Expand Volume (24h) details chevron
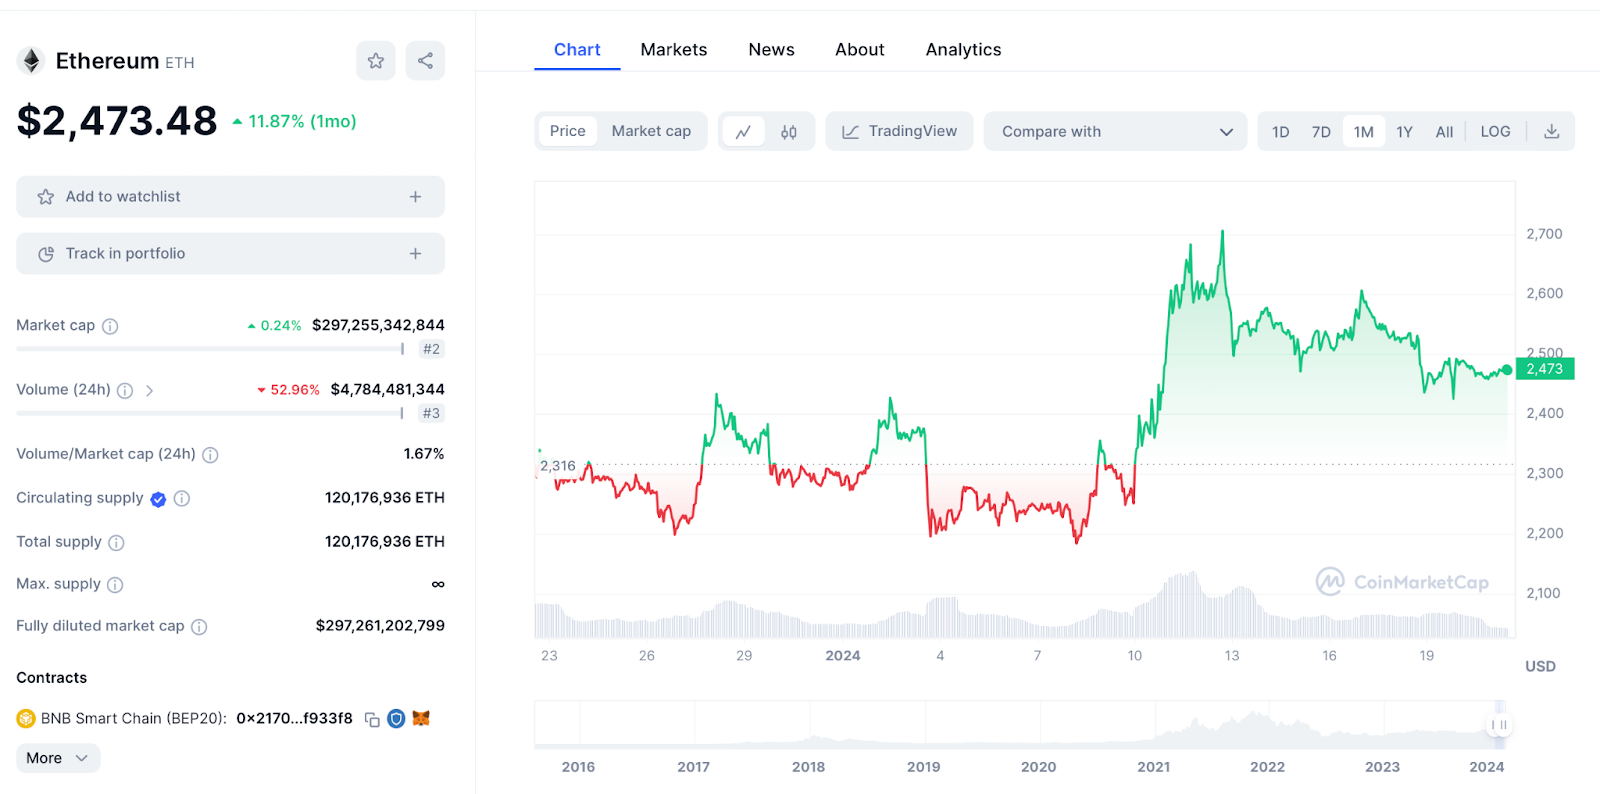This screenshot has width=1600, height=794. [149, 391]
